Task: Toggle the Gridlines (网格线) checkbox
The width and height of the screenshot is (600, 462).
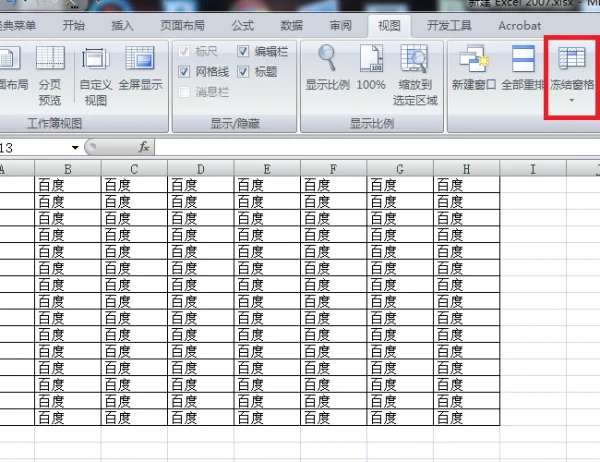Action: pyautogui.click(x=184, y=71)
